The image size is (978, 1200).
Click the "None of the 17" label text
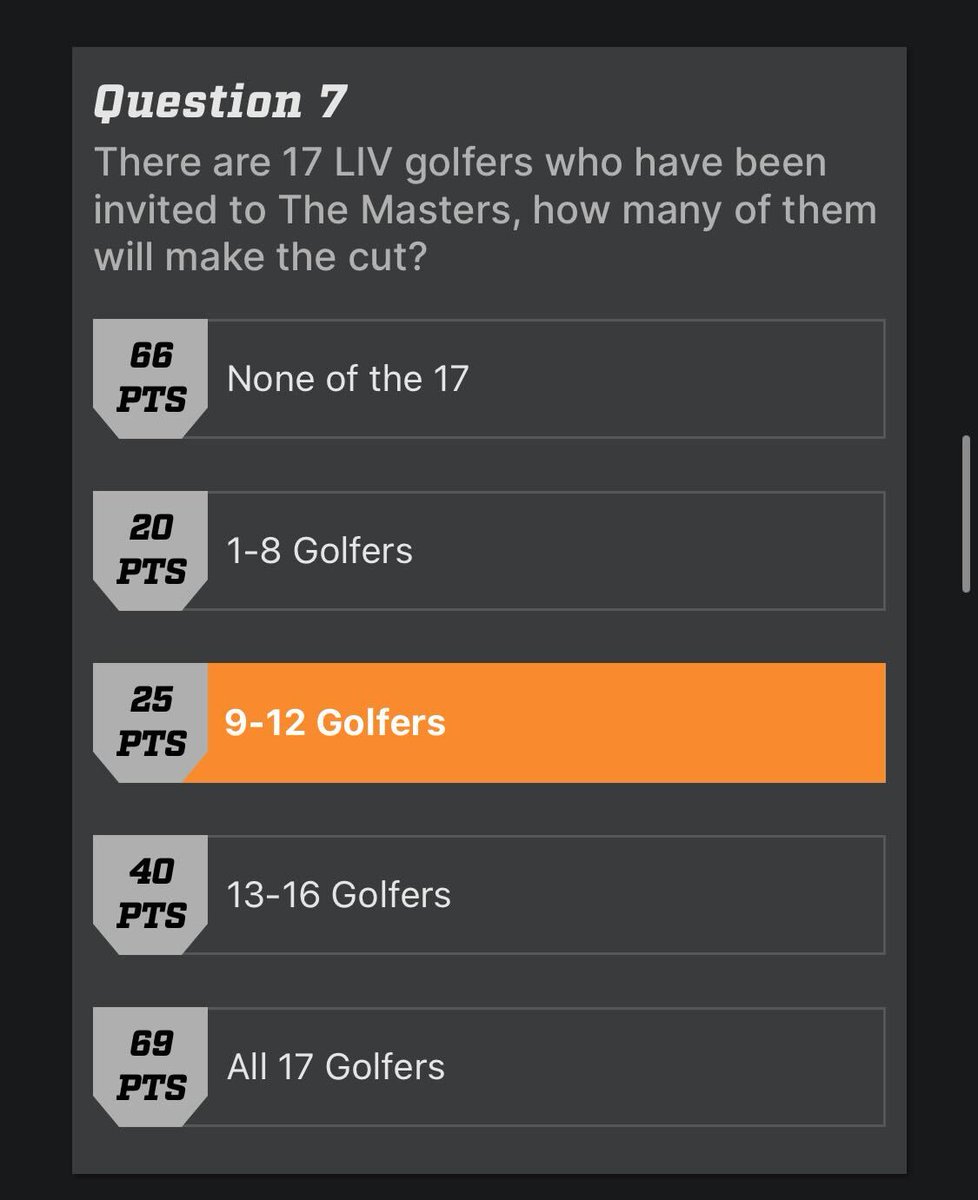(348, 379)
